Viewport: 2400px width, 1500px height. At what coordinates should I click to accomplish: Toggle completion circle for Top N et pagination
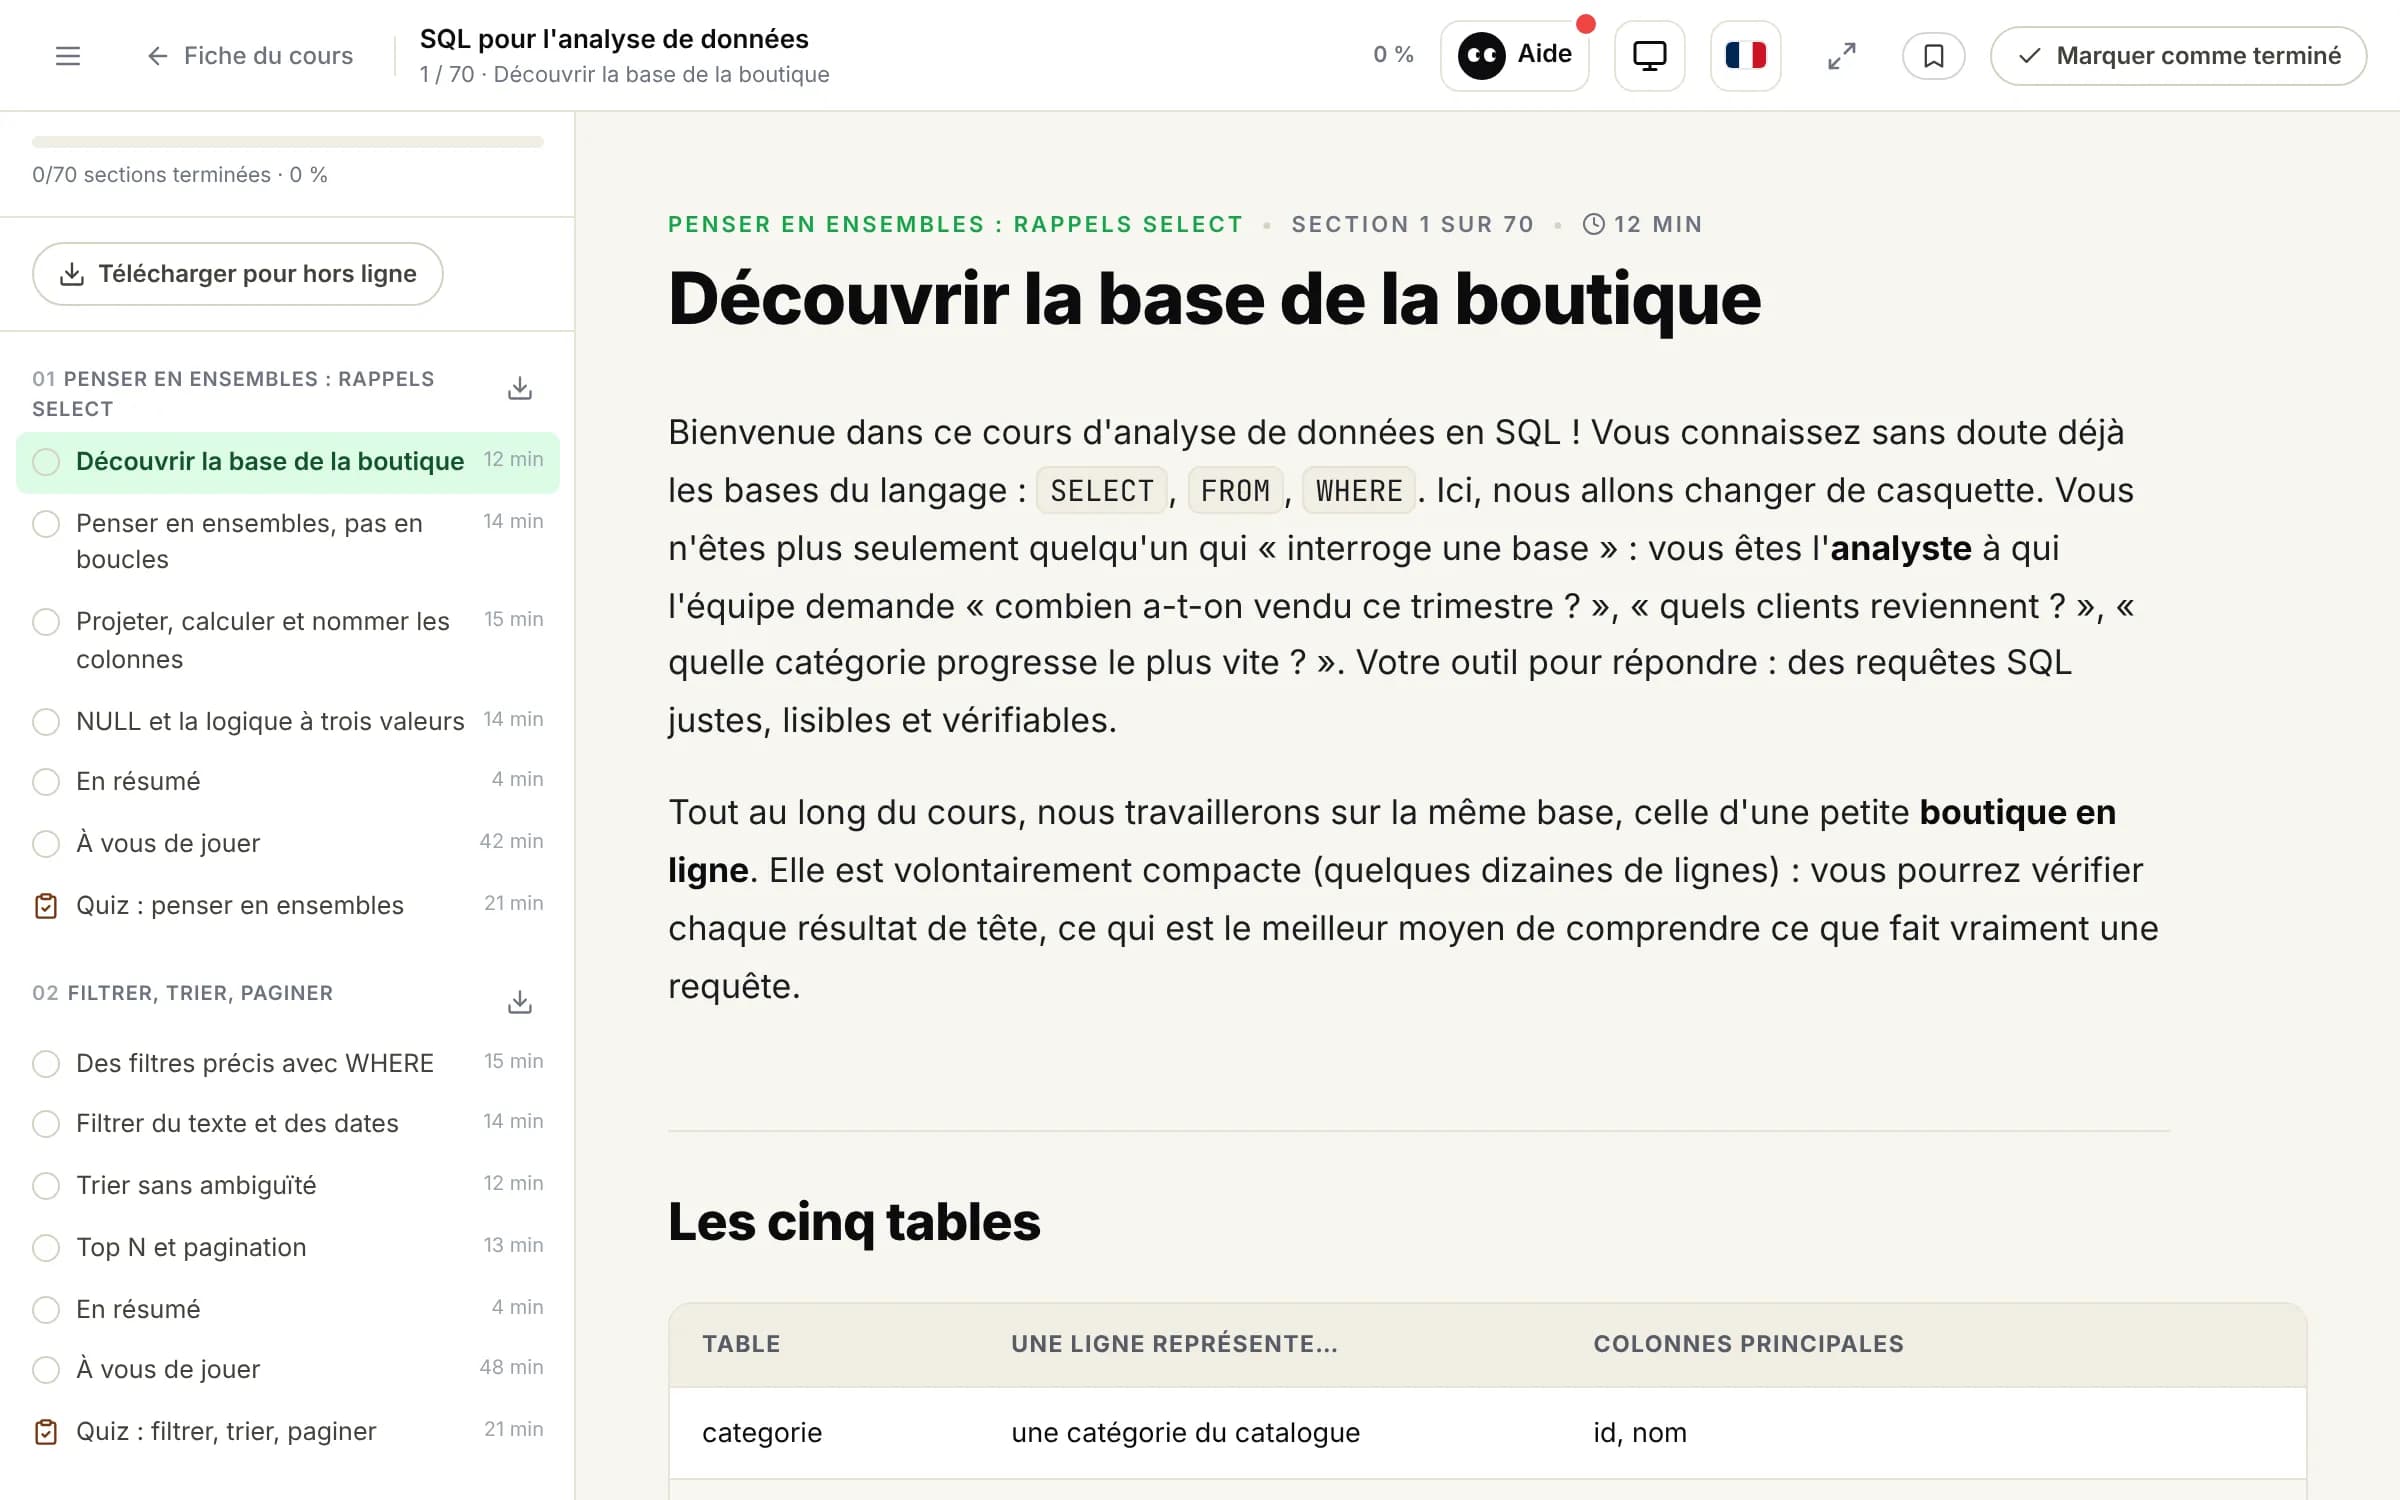46,1248
